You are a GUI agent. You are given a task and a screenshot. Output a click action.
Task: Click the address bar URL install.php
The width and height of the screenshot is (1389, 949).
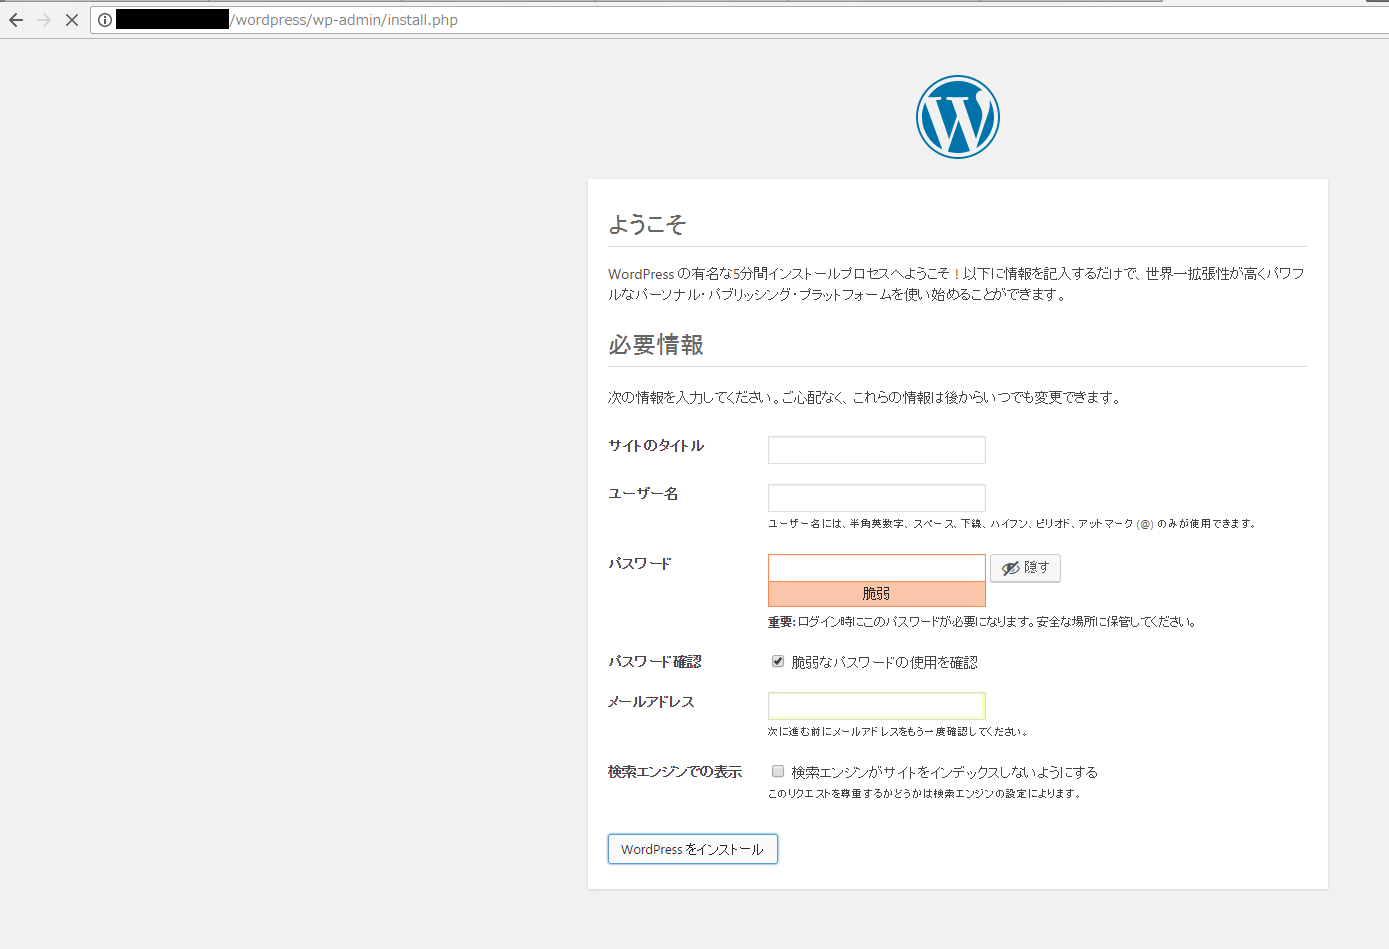[344, 20]
